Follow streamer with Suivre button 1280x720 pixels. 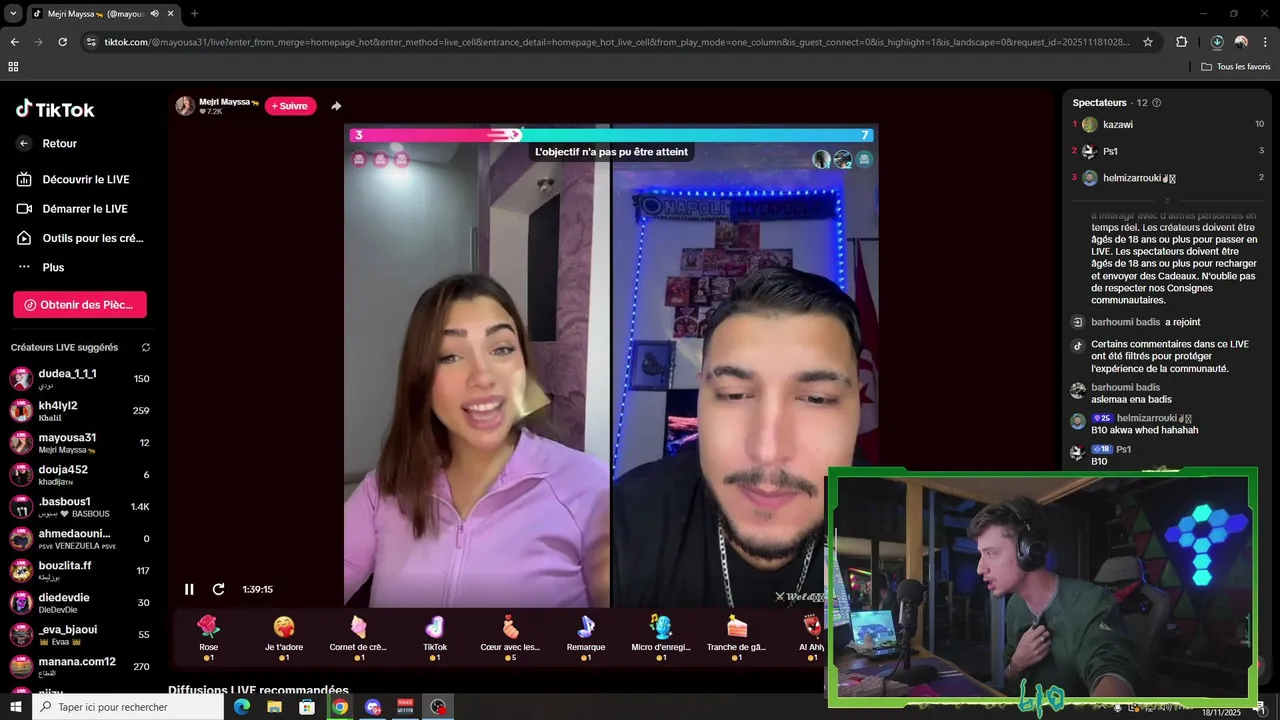pyautogui.click(x=290, y=106)
